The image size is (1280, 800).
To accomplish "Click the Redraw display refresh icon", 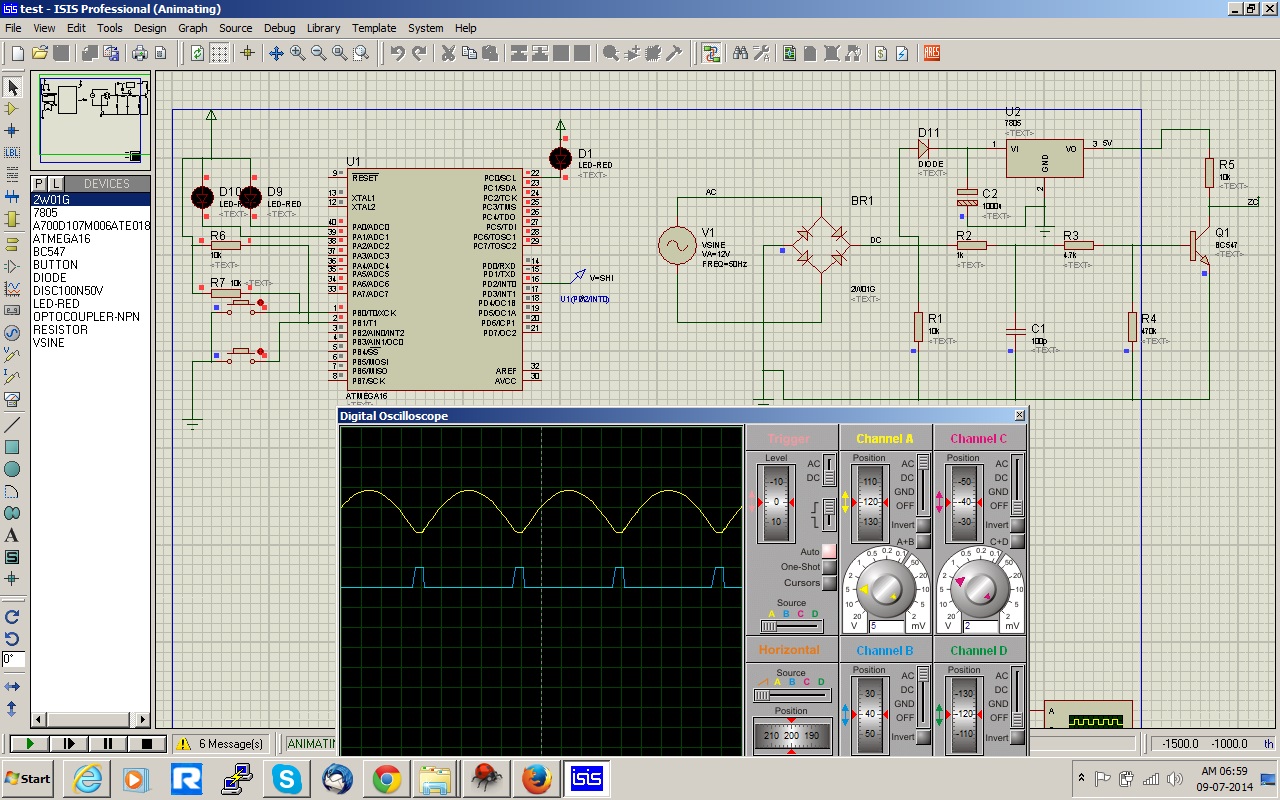I will pos(198,53).
